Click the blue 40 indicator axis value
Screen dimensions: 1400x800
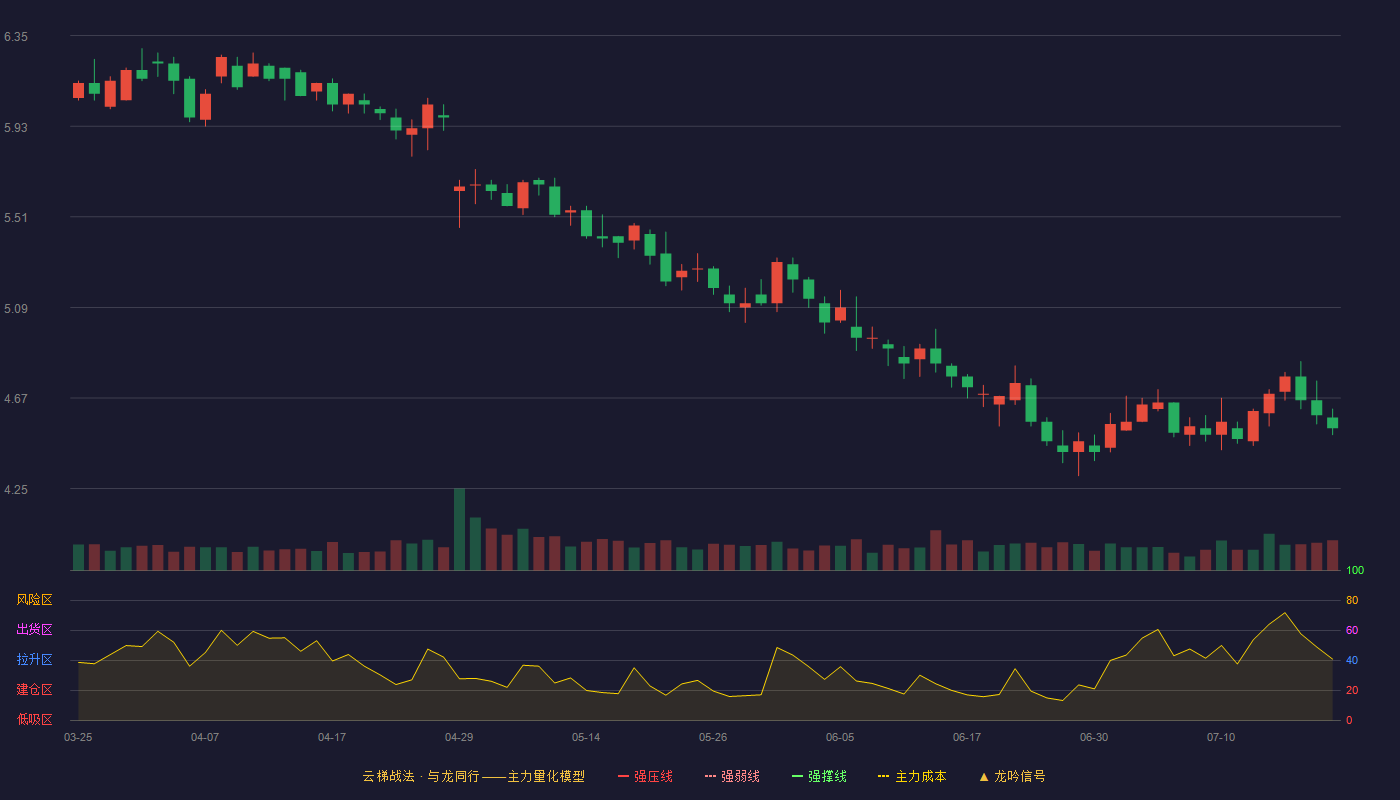[1352, 661]
